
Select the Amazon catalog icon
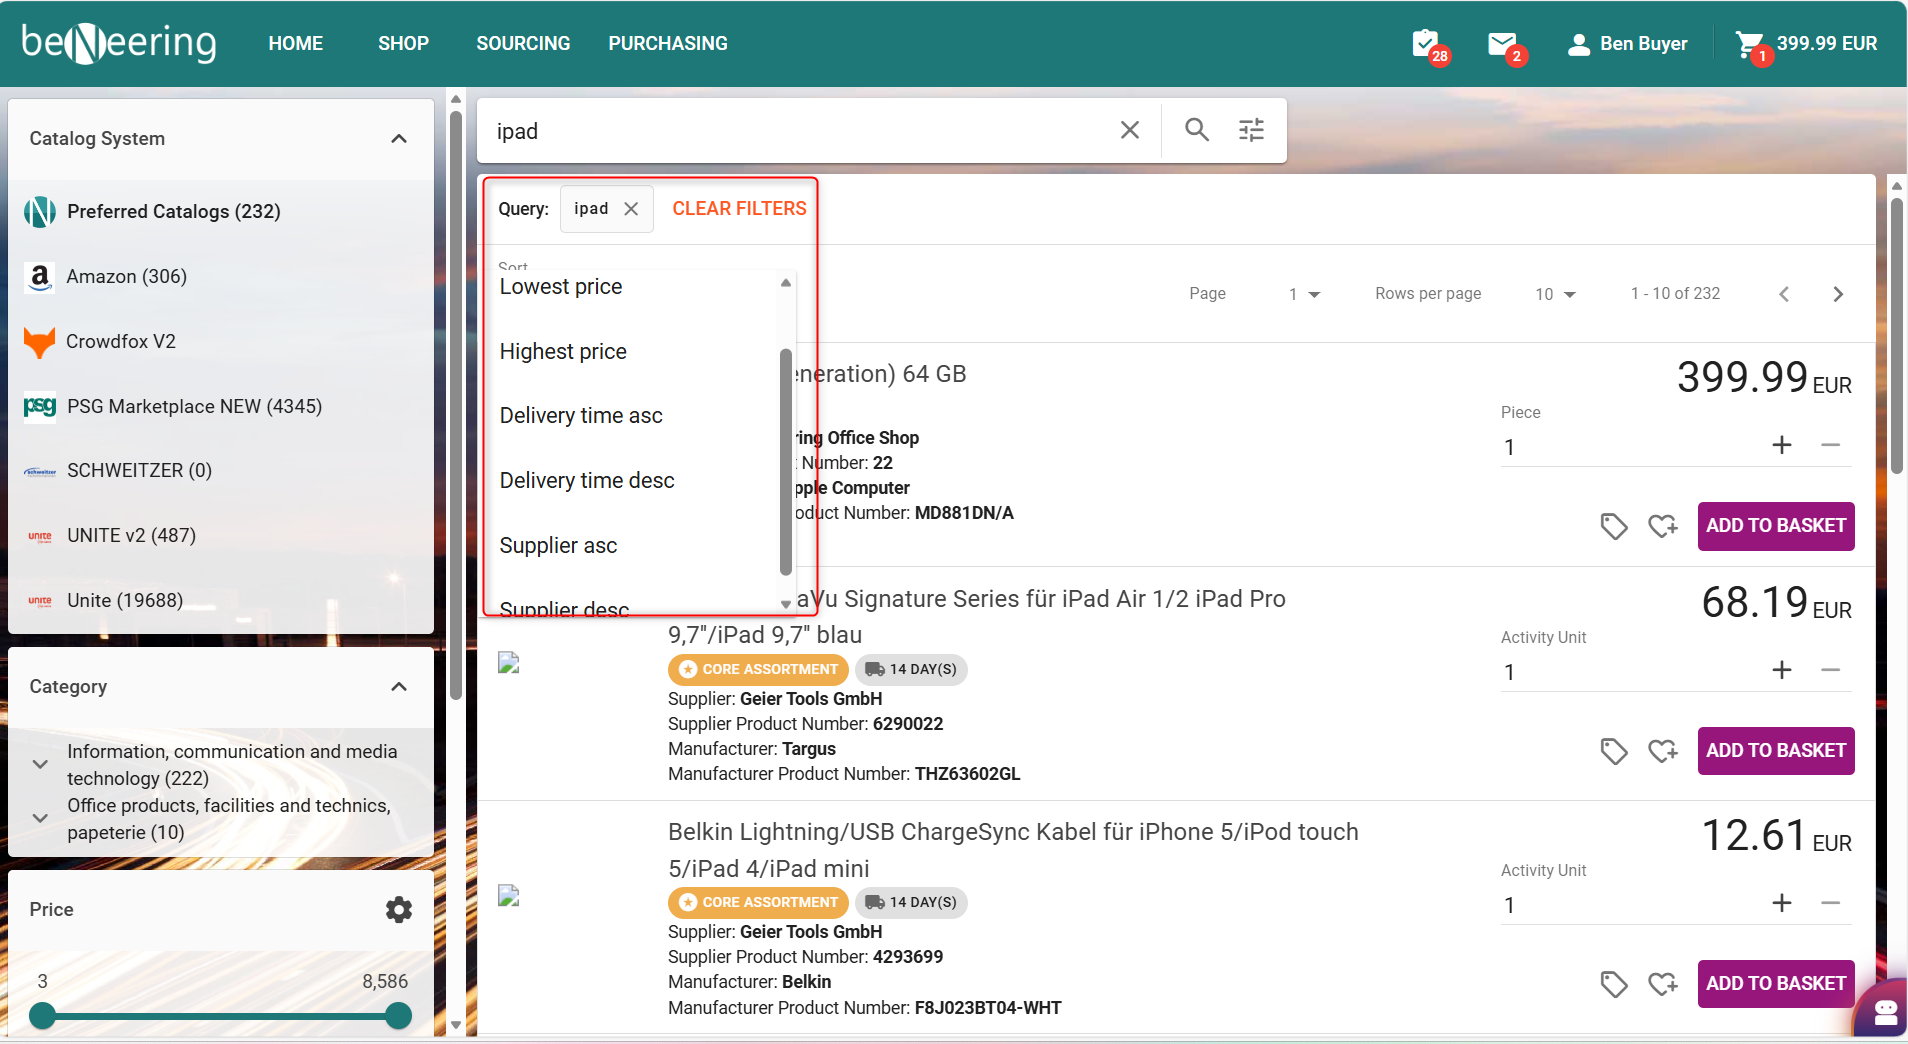(40, 277)
